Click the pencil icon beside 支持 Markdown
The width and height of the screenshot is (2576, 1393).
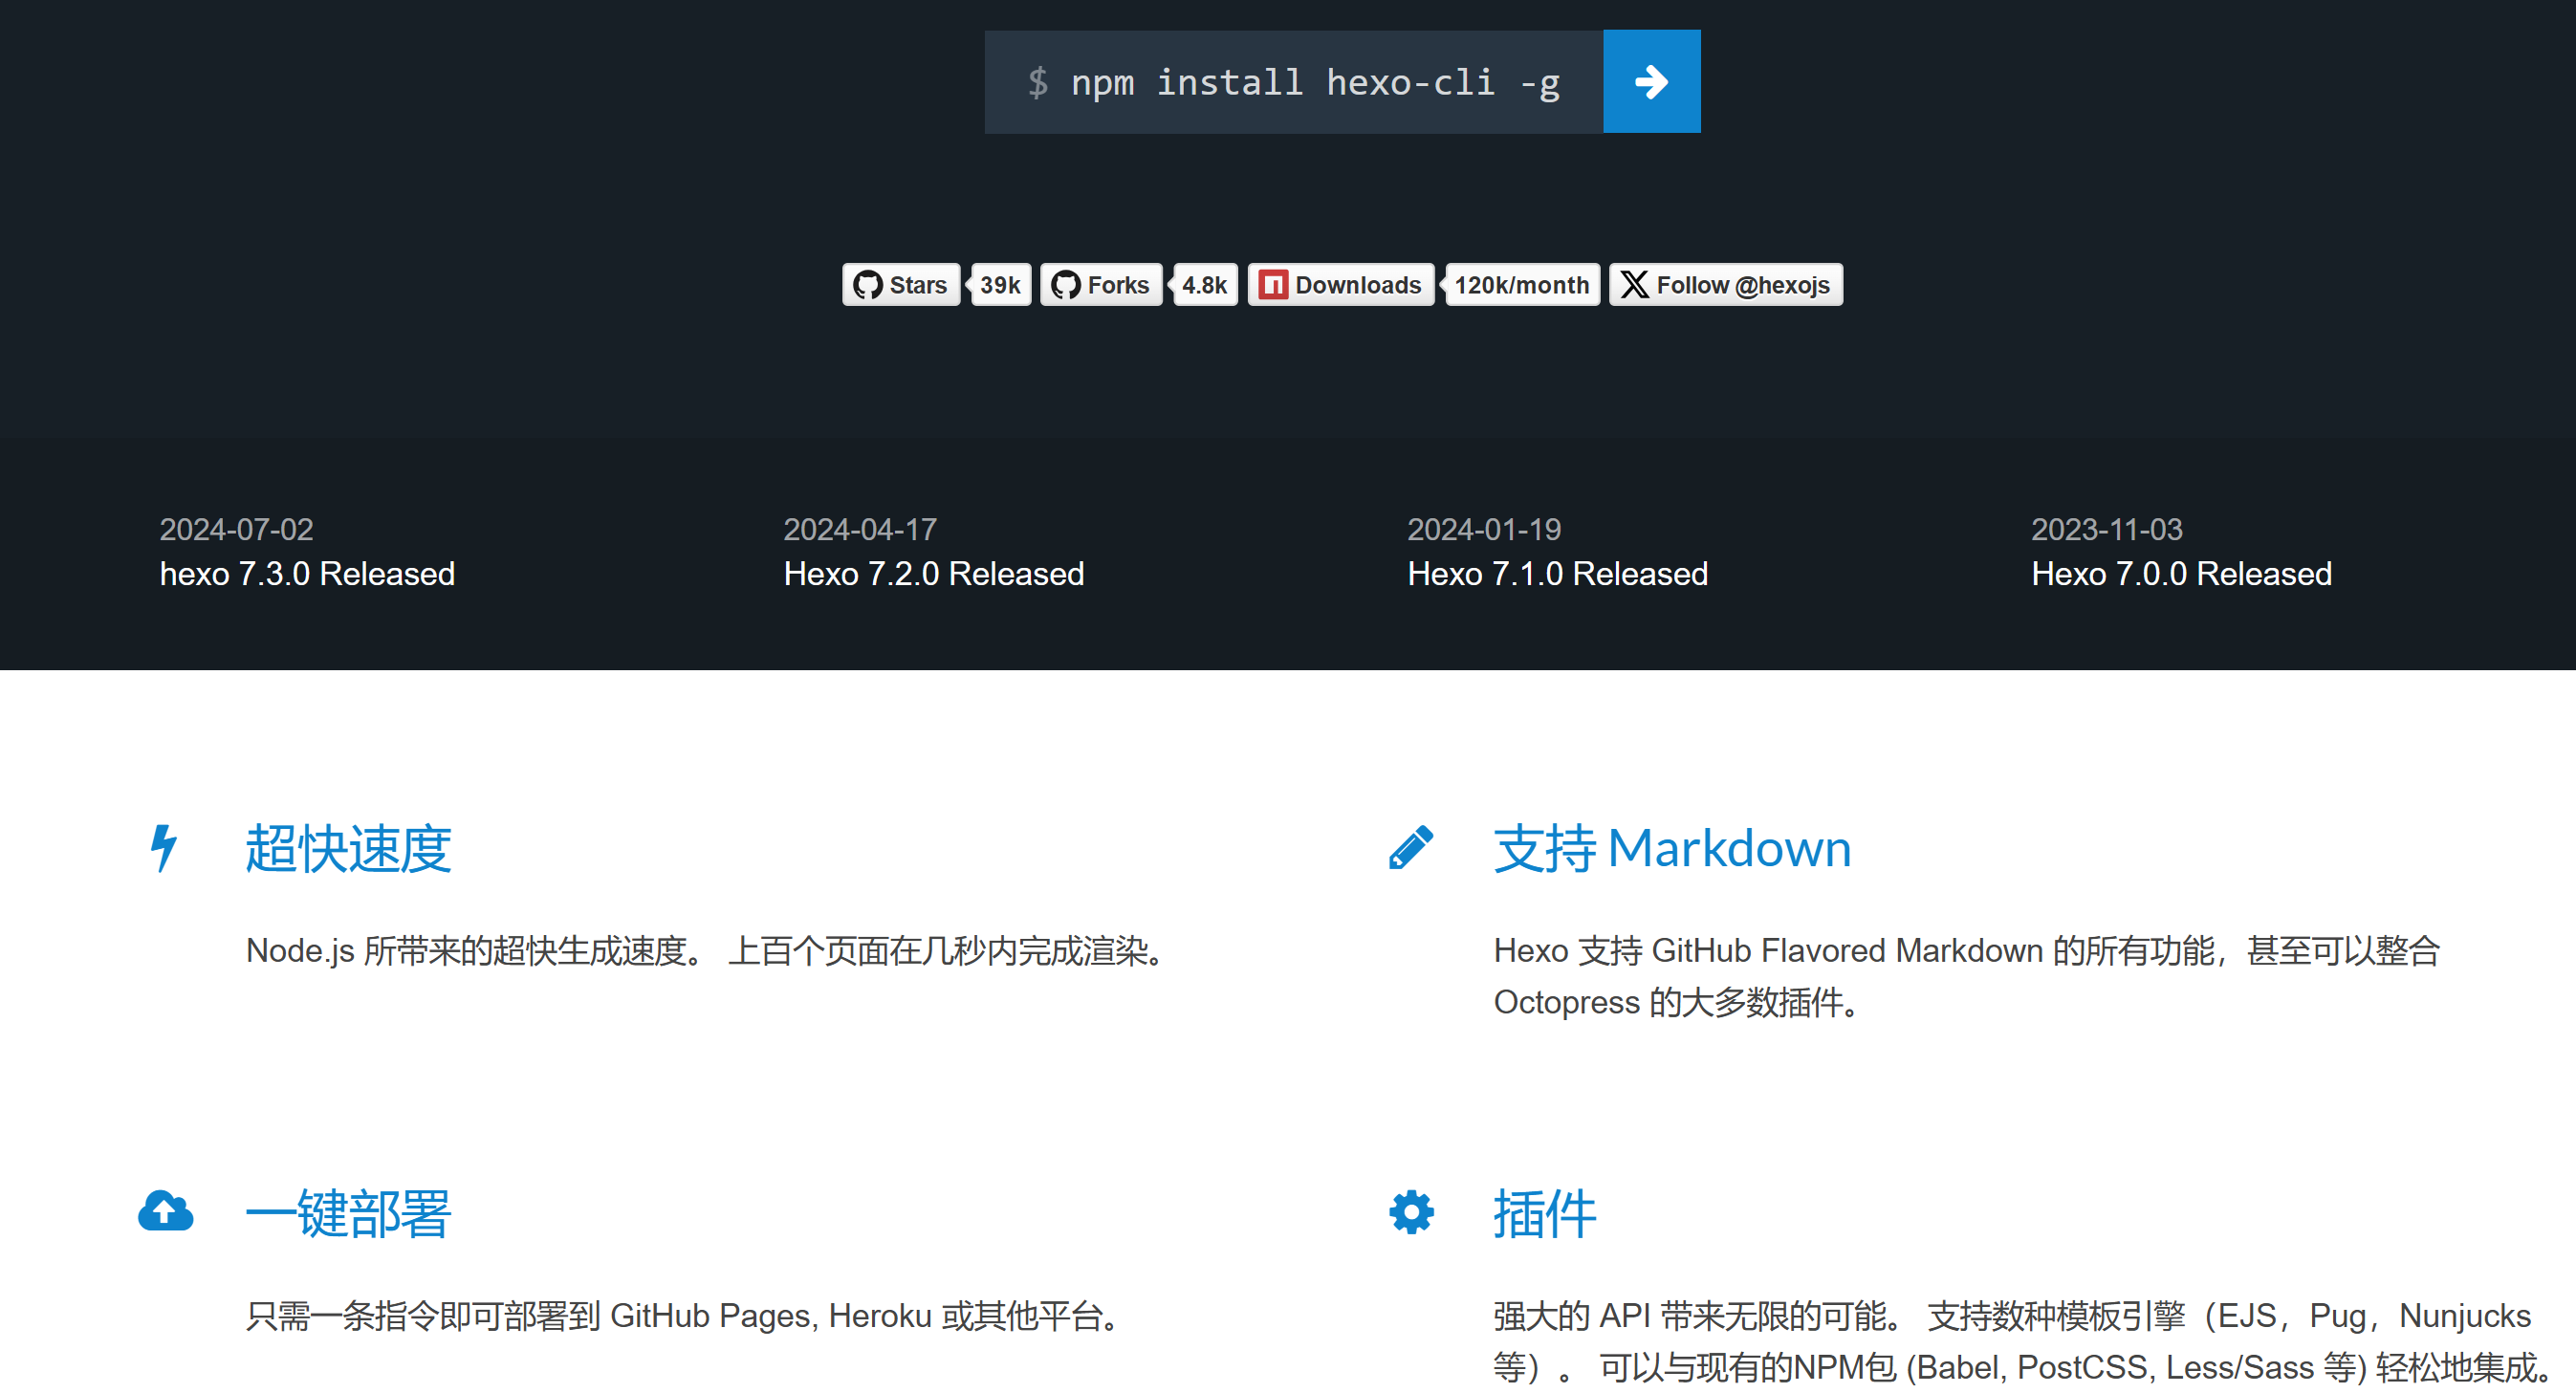click(1411, 848)
